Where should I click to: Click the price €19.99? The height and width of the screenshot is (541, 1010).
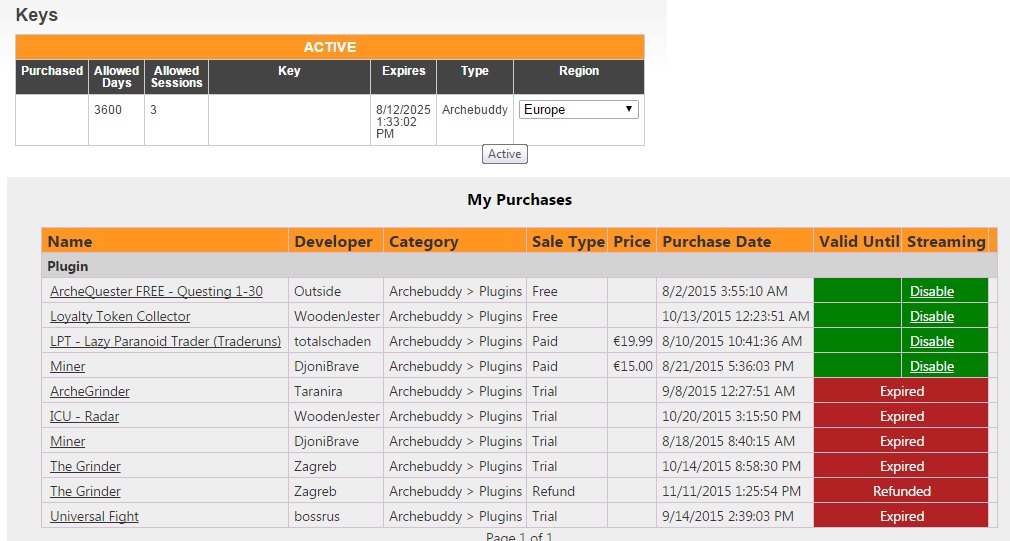[633, 341]
